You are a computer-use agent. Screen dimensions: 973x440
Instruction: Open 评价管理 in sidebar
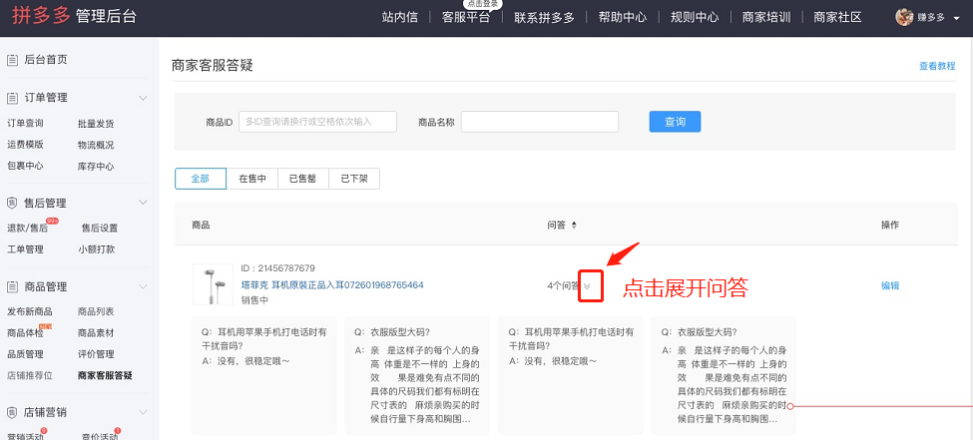(96, 354)
